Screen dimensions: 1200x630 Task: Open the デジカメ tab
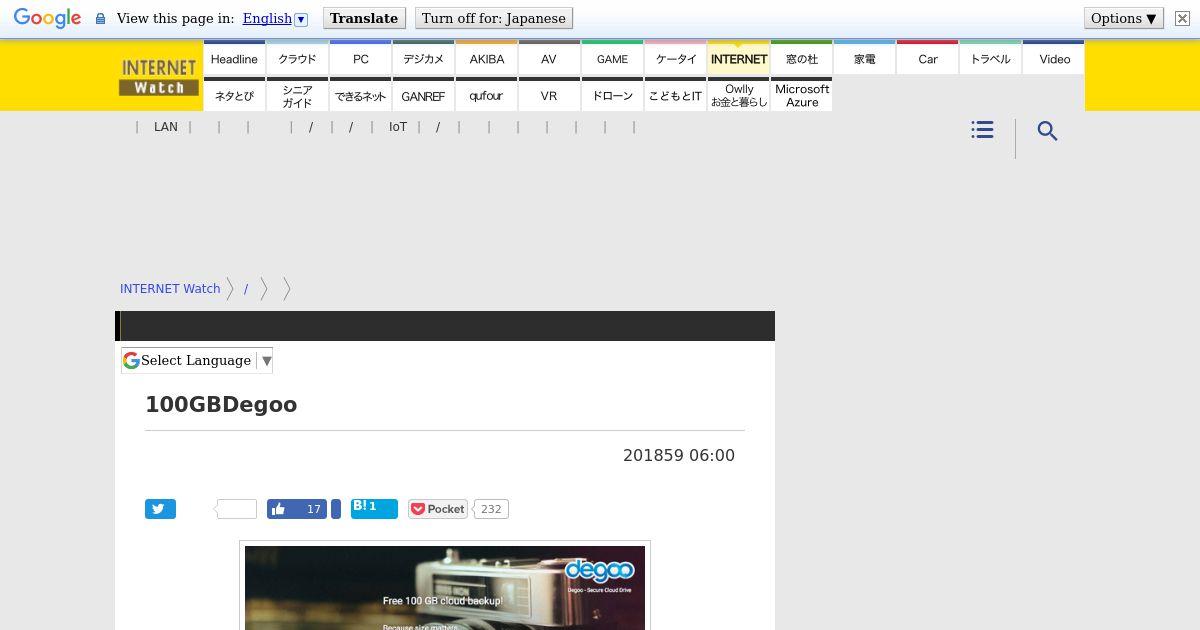(x=423, y=58)
